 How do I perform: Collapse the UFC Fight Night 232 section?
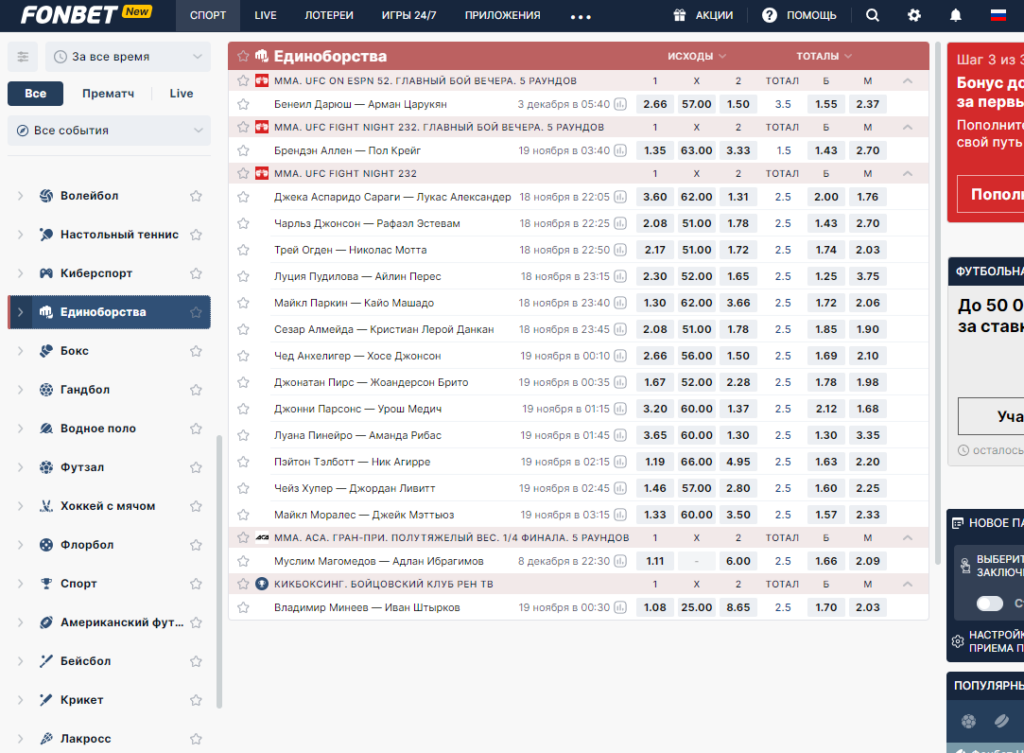pyautogui.click(x=907, y=174)
